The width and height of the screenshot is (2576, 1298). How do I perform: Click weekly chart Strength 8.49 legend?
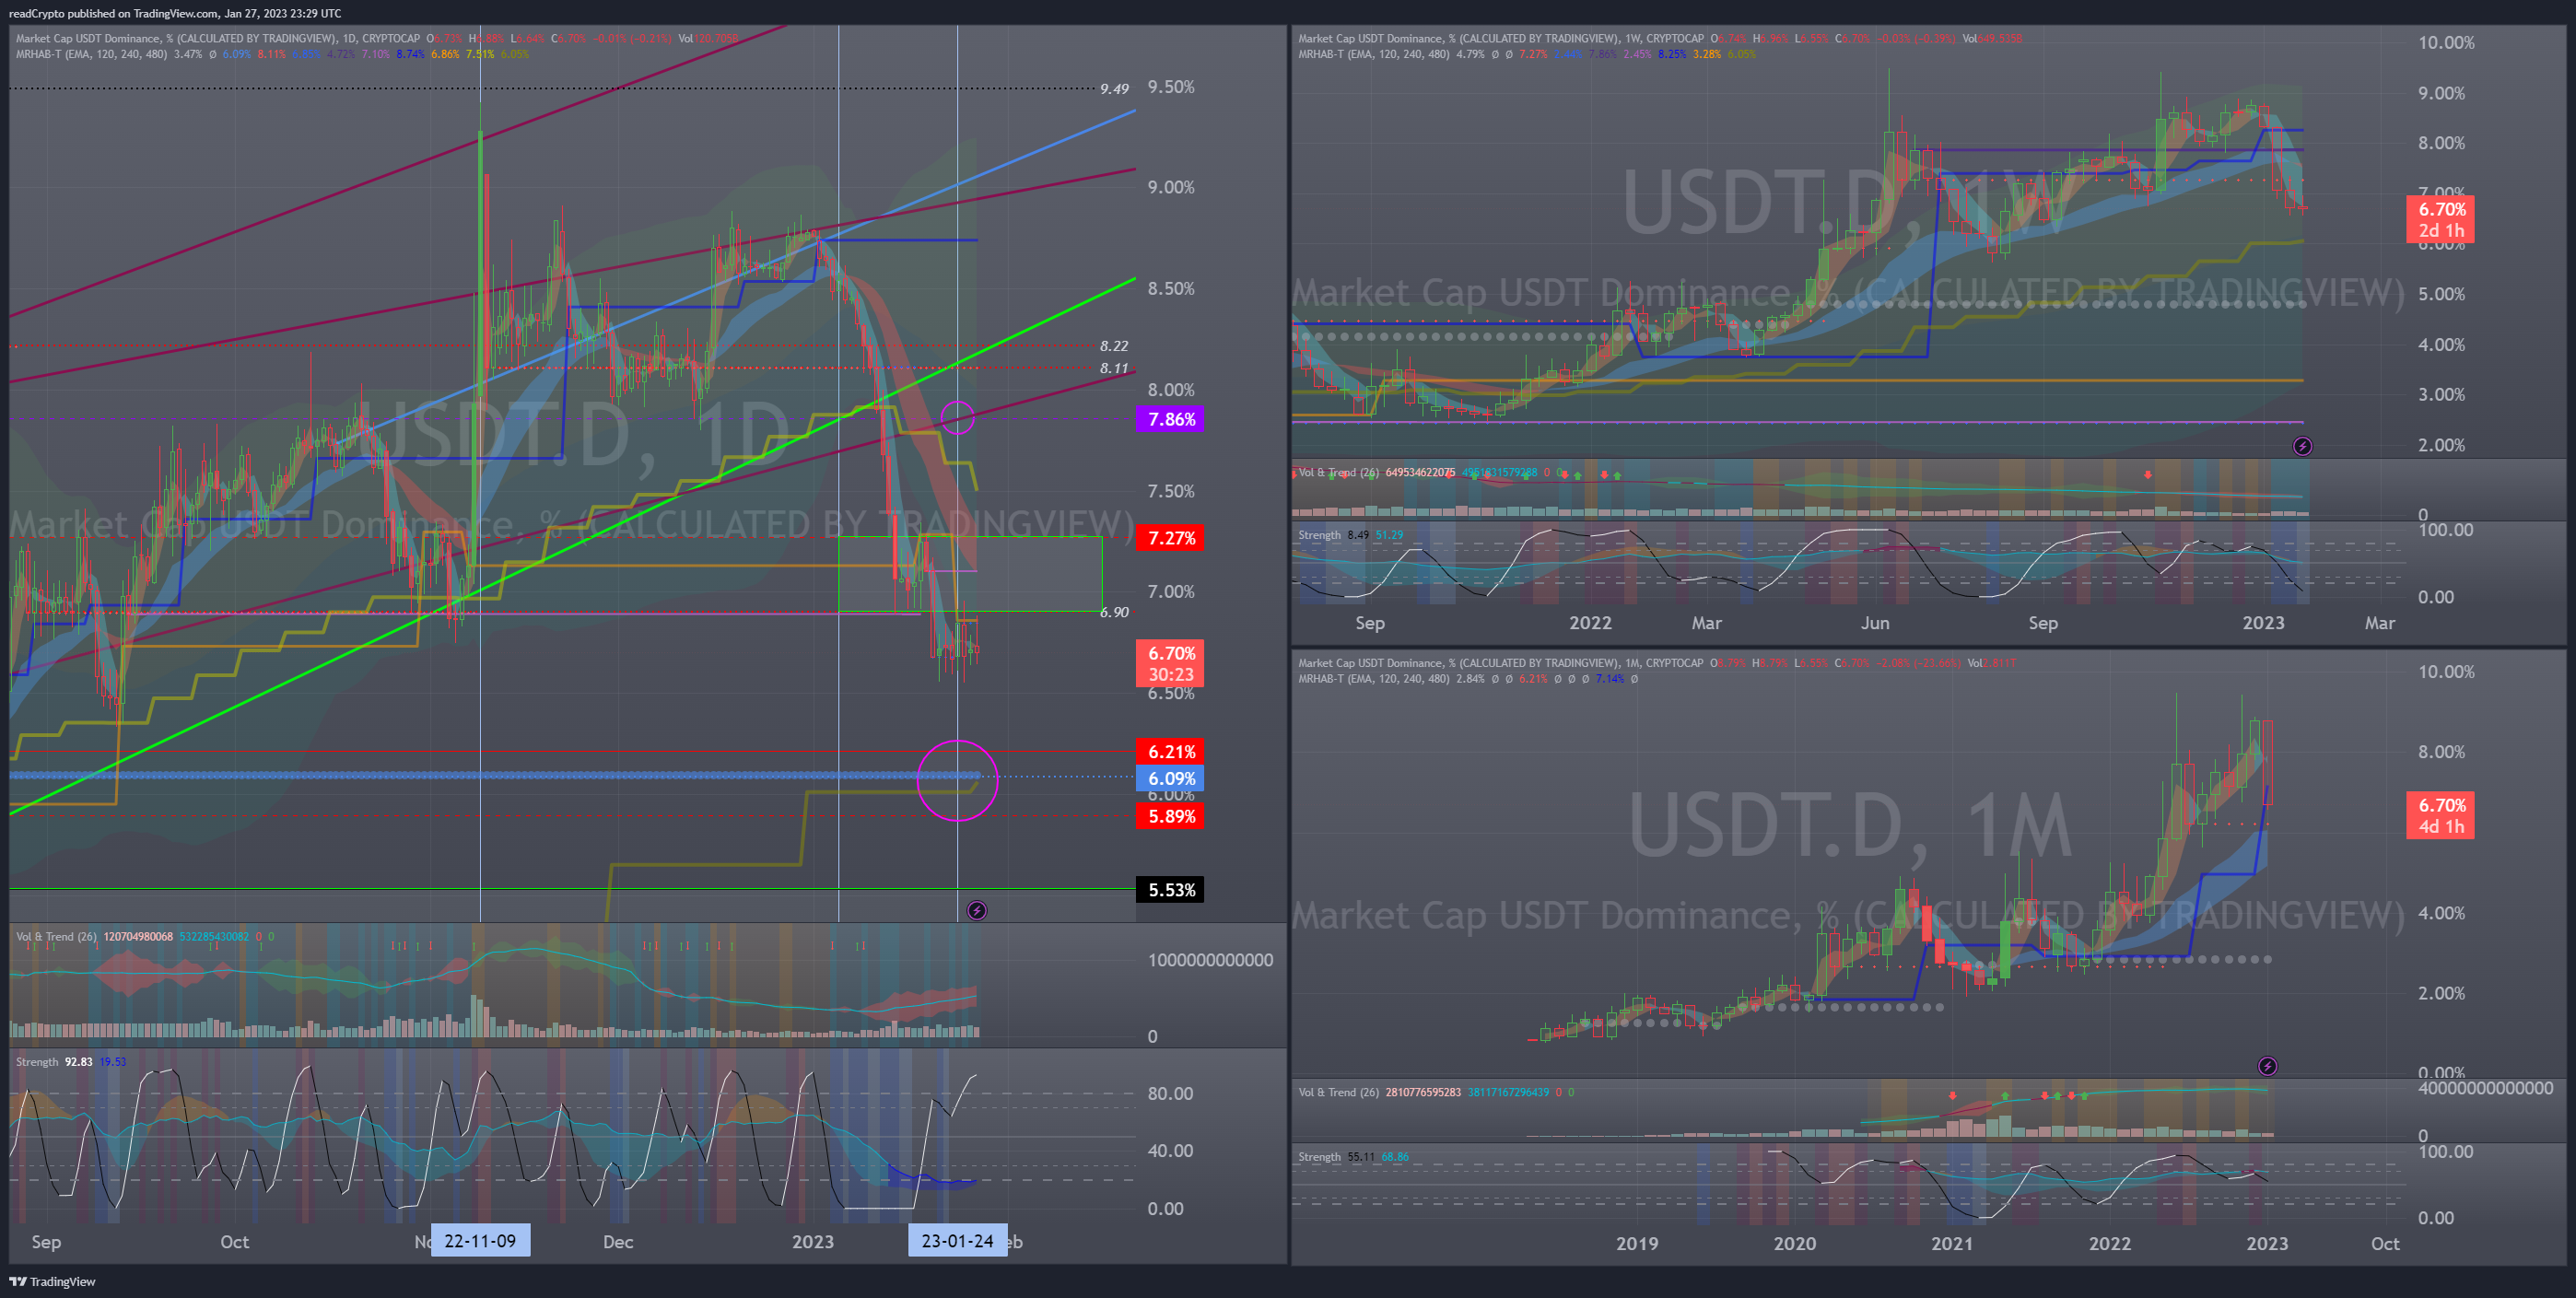[x=1333, y=535]
